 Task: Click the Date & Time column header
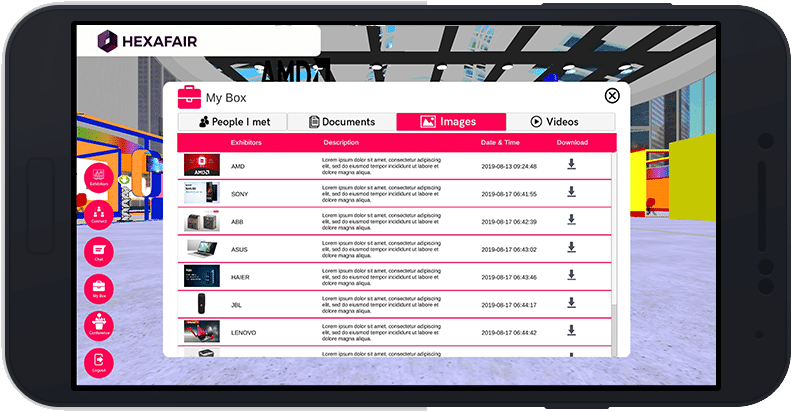click(500, 143)
